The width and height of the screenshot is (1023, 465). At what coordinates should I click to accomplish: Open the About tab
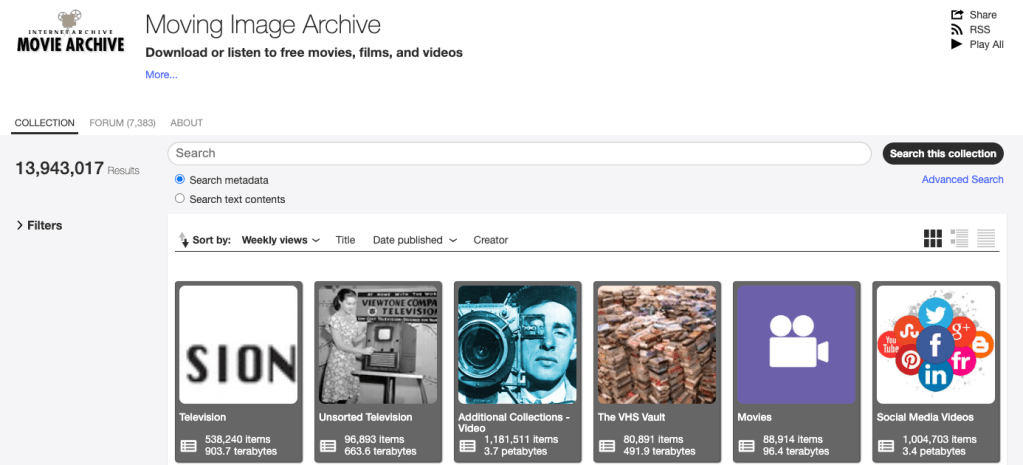(186, 123)
